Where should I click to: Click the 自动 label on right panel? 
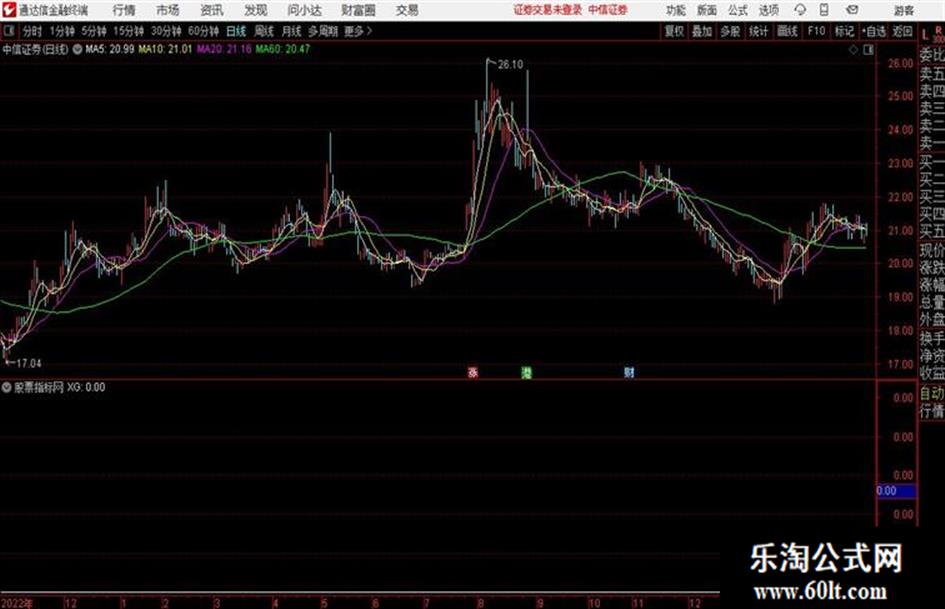(x=932, y=394)
